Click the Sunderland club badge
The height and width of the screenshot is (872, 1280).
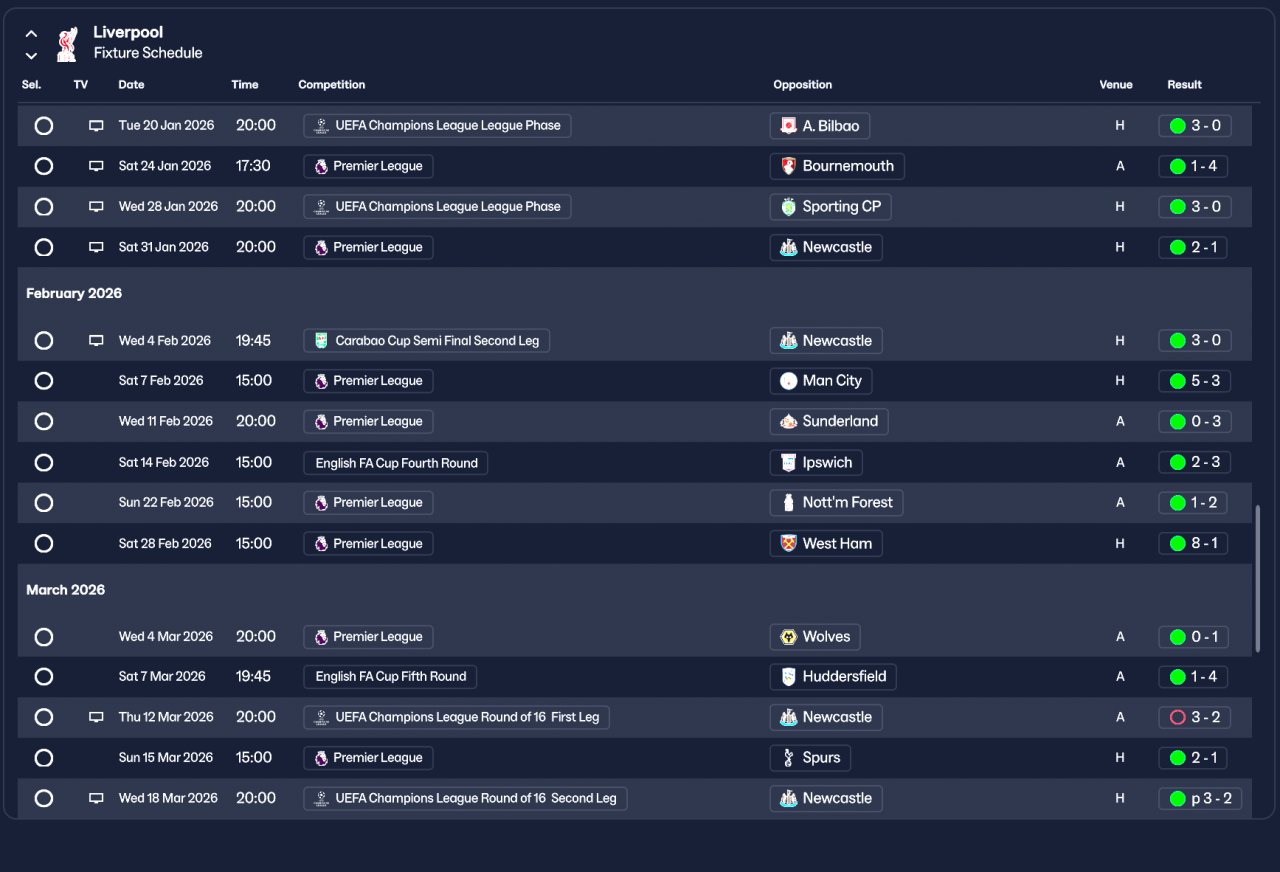click(788, 422)
